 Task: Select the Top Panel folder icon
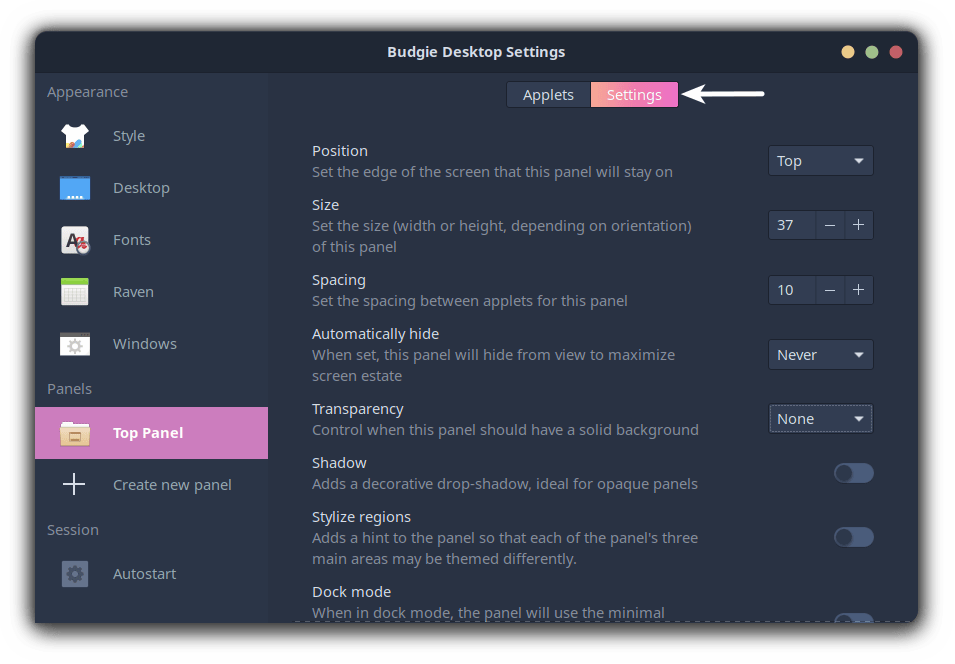(75, 433)
